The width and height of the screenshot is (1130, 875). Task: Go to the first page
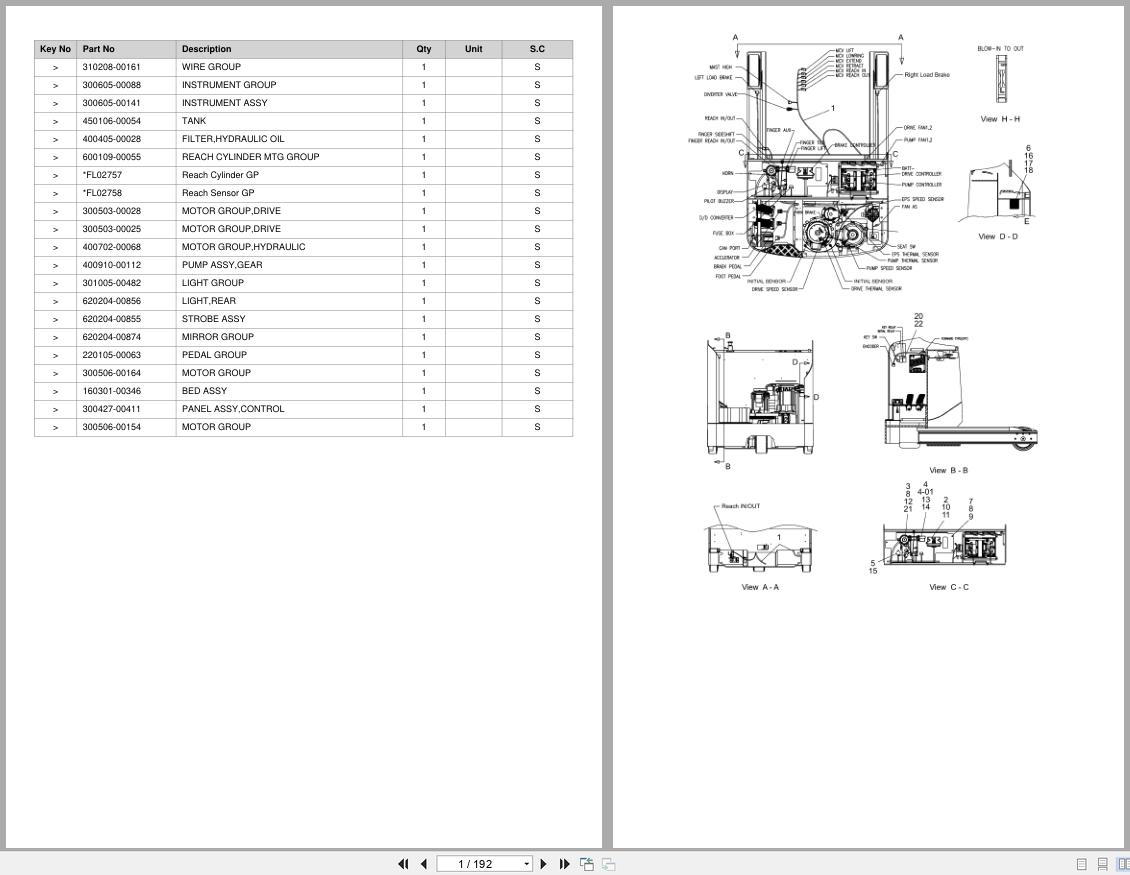pos(404,863)
